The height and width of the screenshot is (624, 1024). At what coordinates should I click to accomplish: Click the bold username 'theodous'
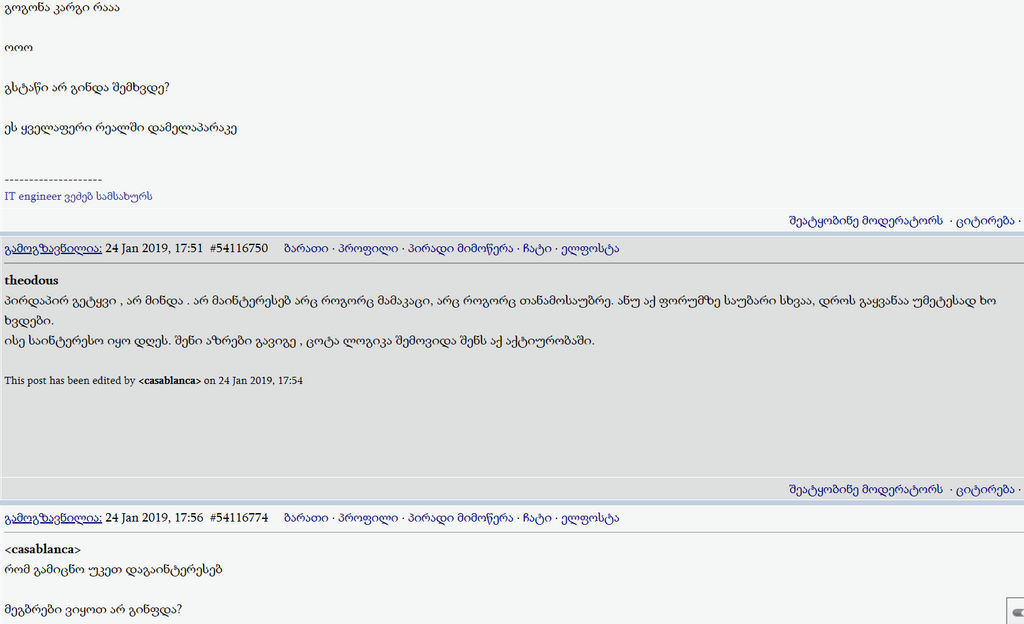pyautogui.click(x=31, y=281)
